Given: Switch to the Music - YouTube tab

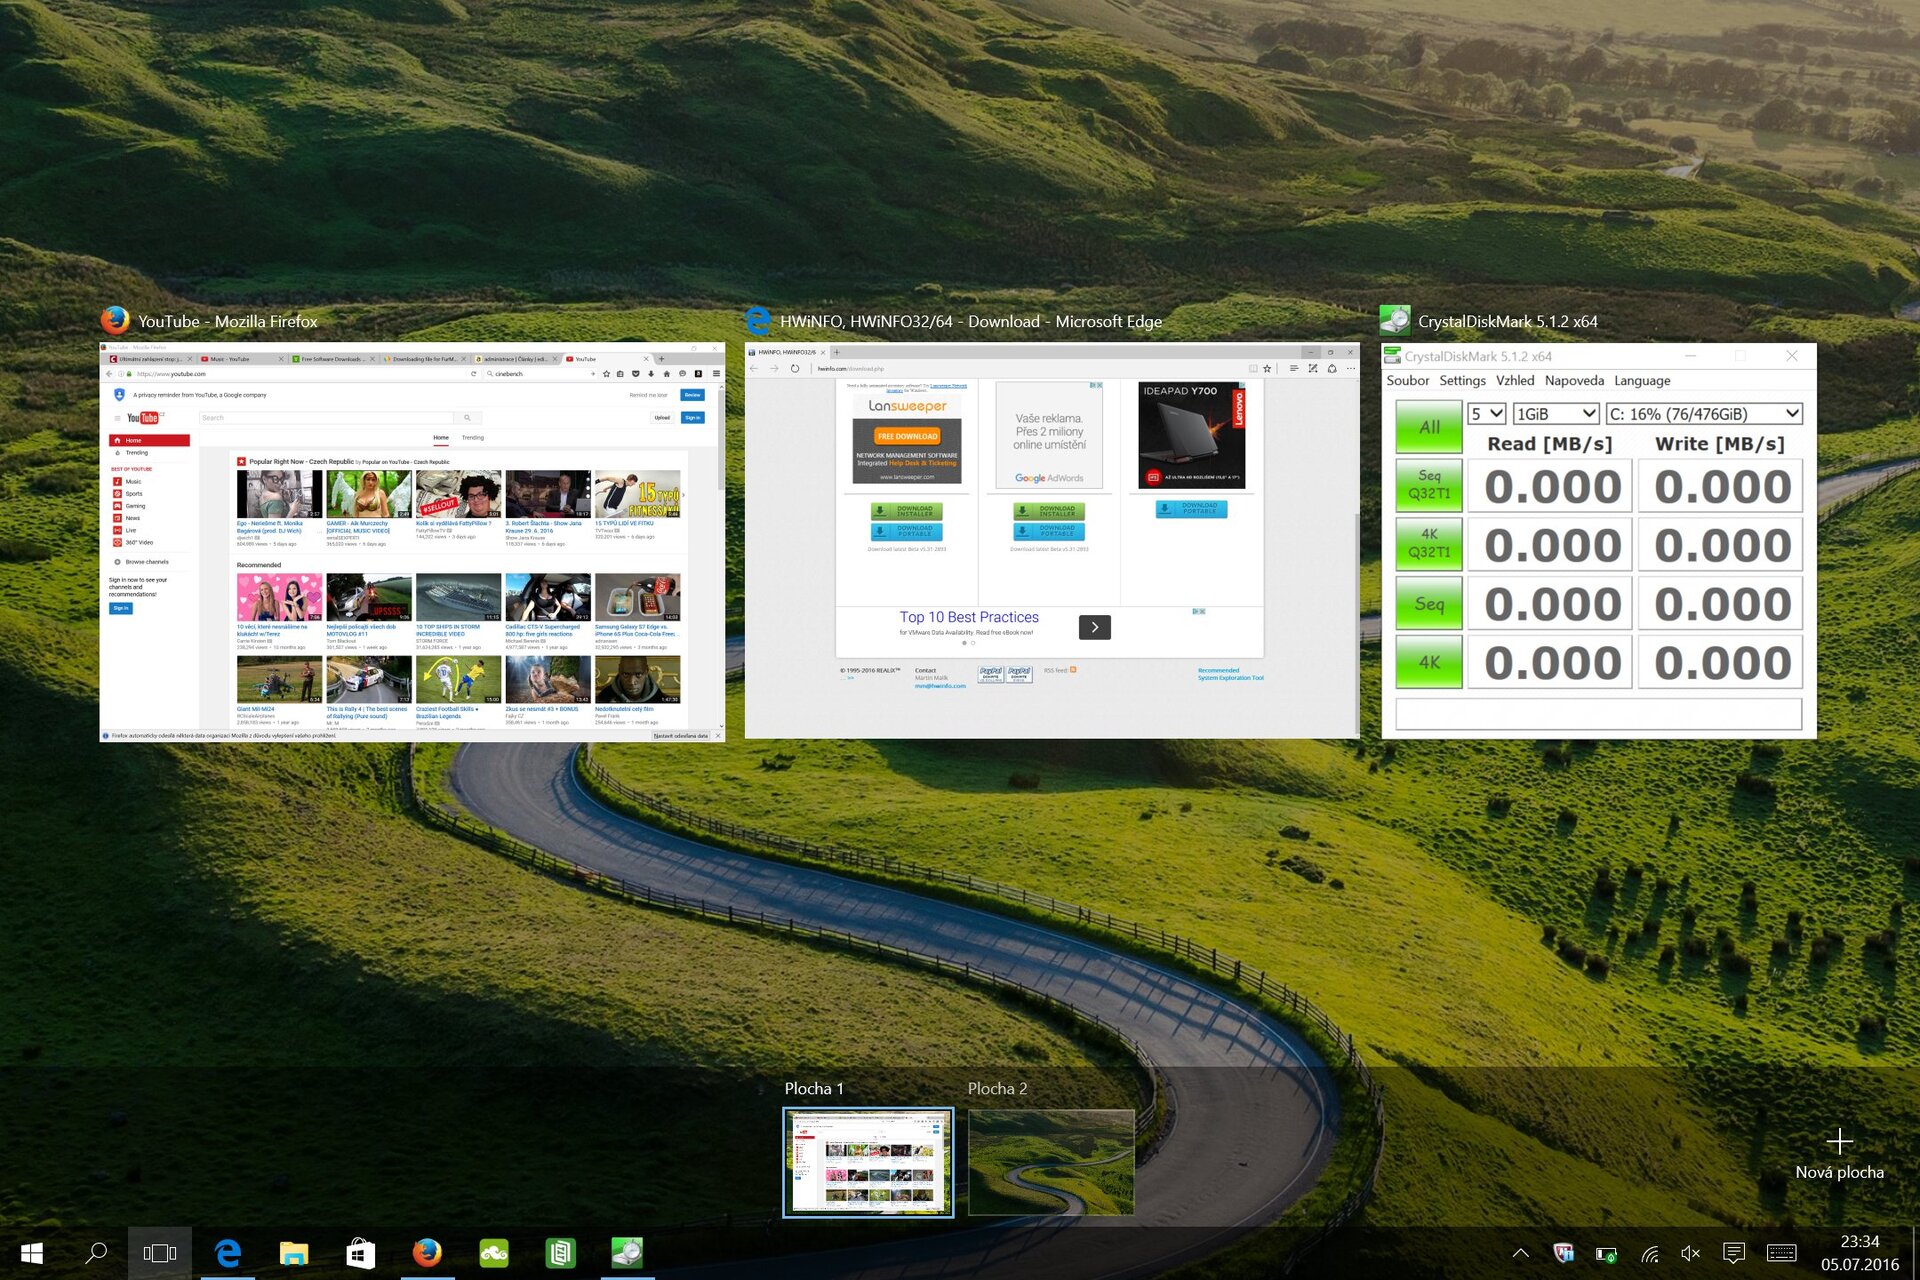Looking at the screenshot, I should click(230, 358).
